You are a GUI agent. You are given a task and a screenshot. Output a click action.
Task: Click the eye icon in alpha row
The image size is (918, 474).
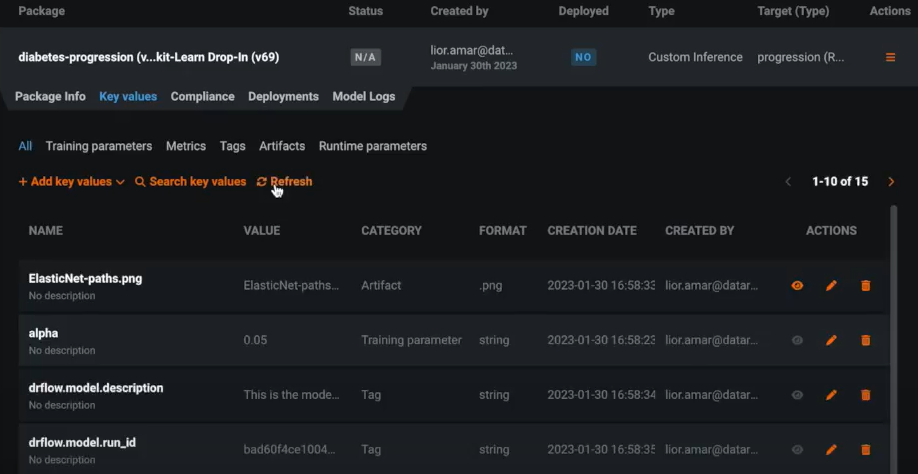(x=797, y=341)
